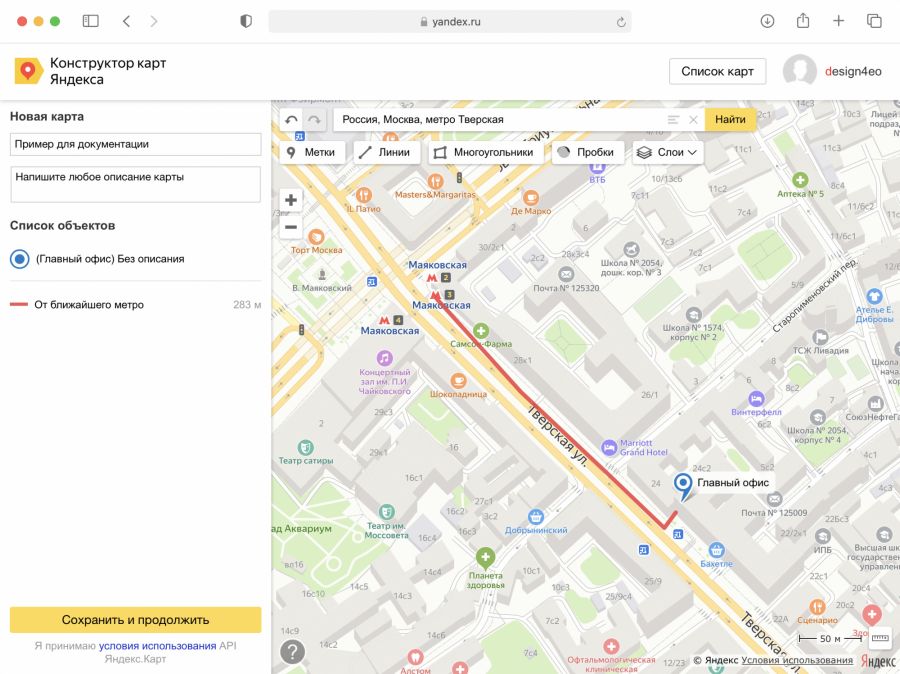
Task: Open the условия использования link in sidebar
Action: coord(157,646)
